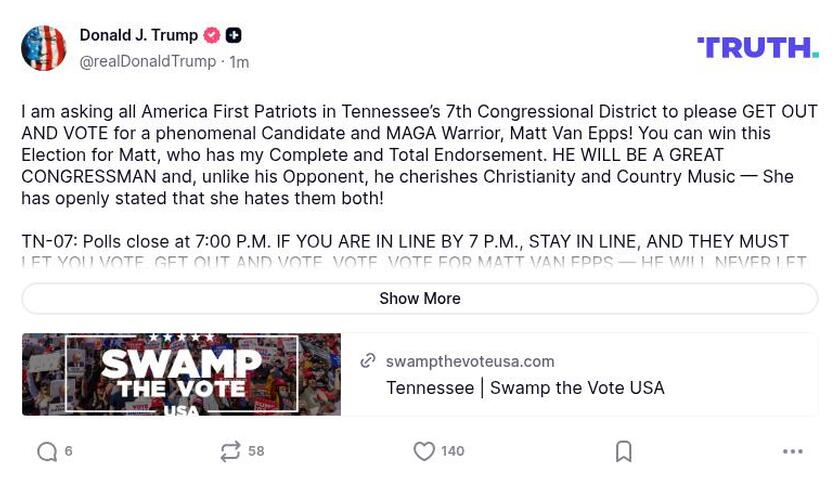Viewport: 840px width, 492px height.
Task: Click the TRUTH logo
Action: pos(758,47)
